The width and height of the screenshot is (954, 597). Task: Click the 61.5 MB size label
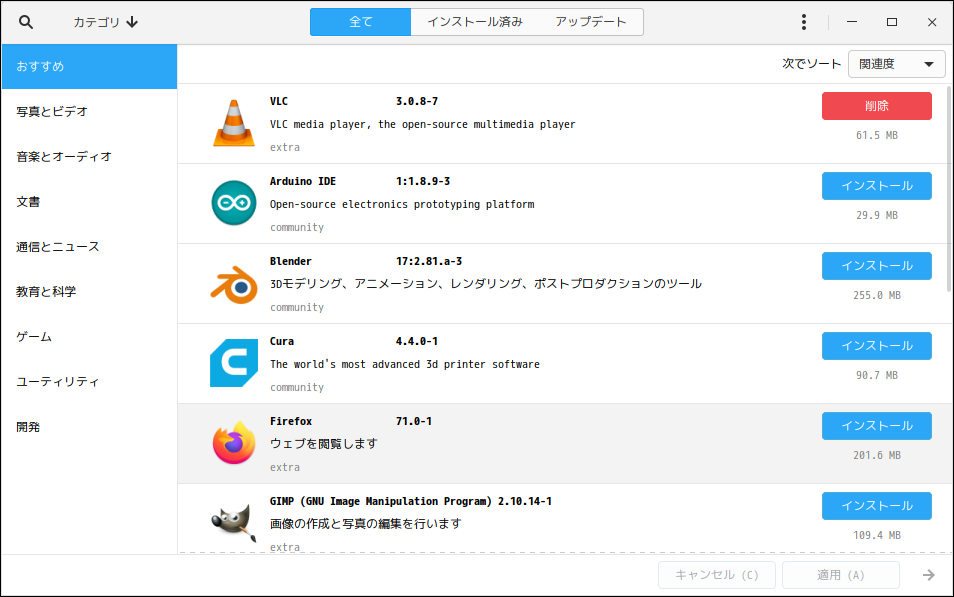[877, 135]
